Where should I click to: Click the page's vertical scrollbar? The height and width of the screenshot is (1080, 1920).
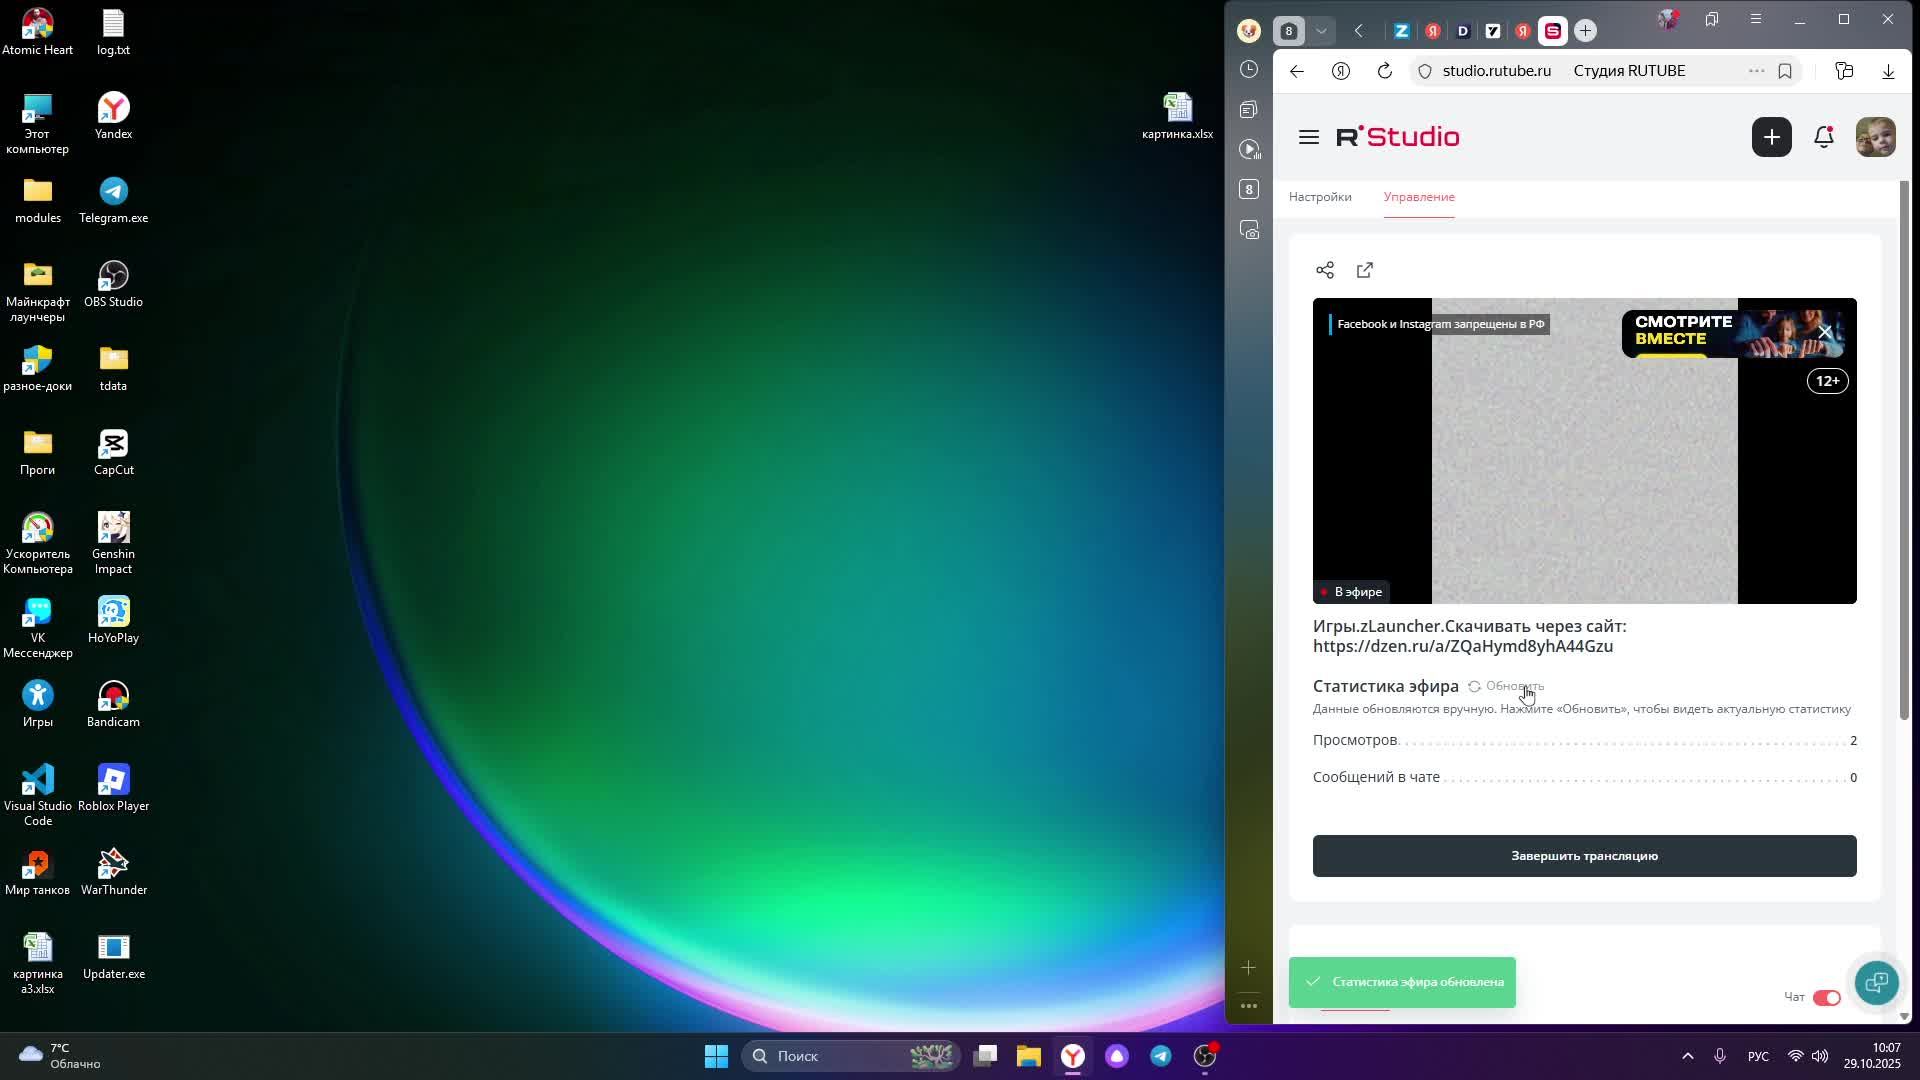point(1904,450)
